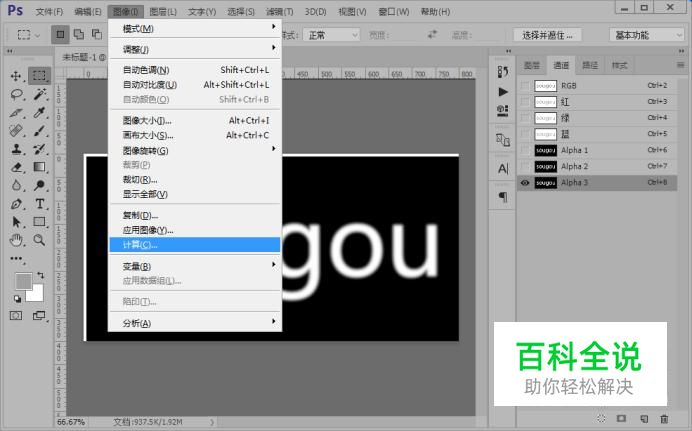This screenshot has height=431, width=692.
Task: Reset default foreground and background colors
Action: tap(17, 299)
